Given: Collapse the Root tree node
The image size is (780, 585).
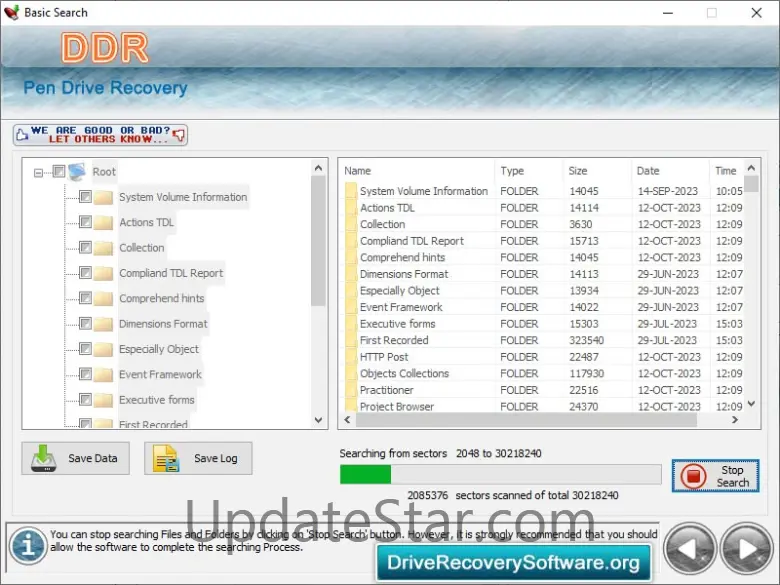Looking at the screenshot, I should (38, 173).
